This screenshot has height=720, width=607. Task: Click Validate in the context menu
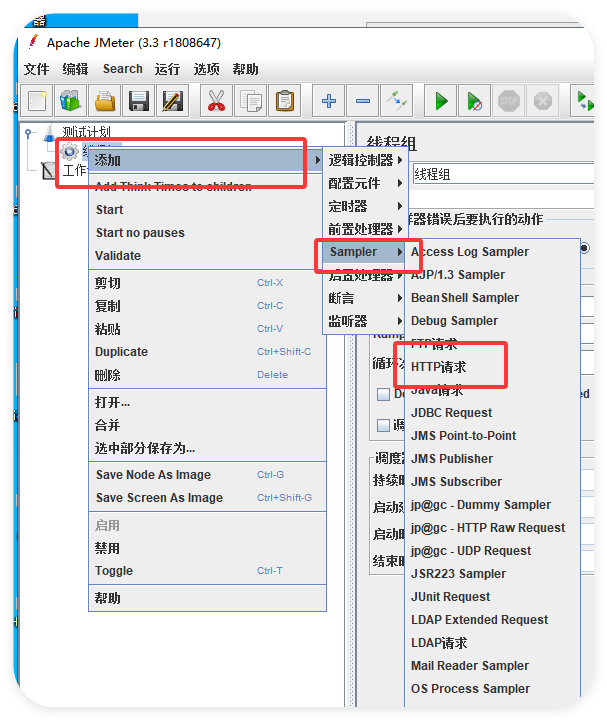pos(207,256)
